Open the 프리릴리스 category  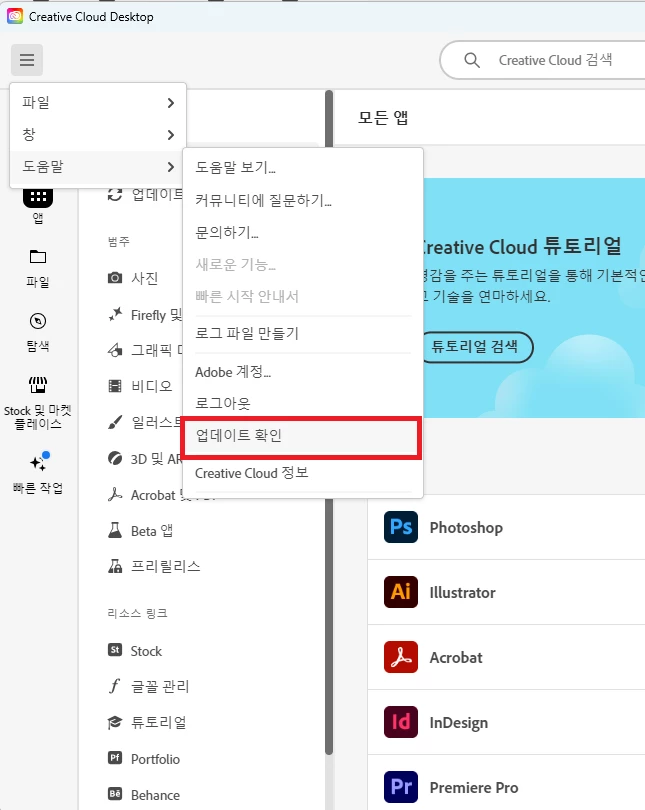tap(165, 567)
